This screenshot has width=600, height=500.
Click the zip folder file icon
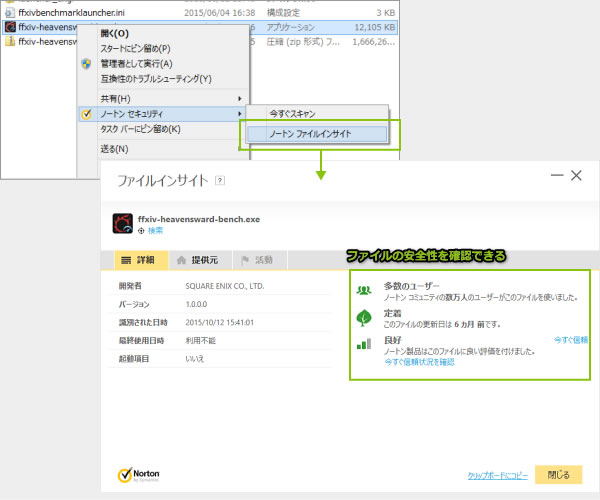pyautogui.click(x=10, y=41)
